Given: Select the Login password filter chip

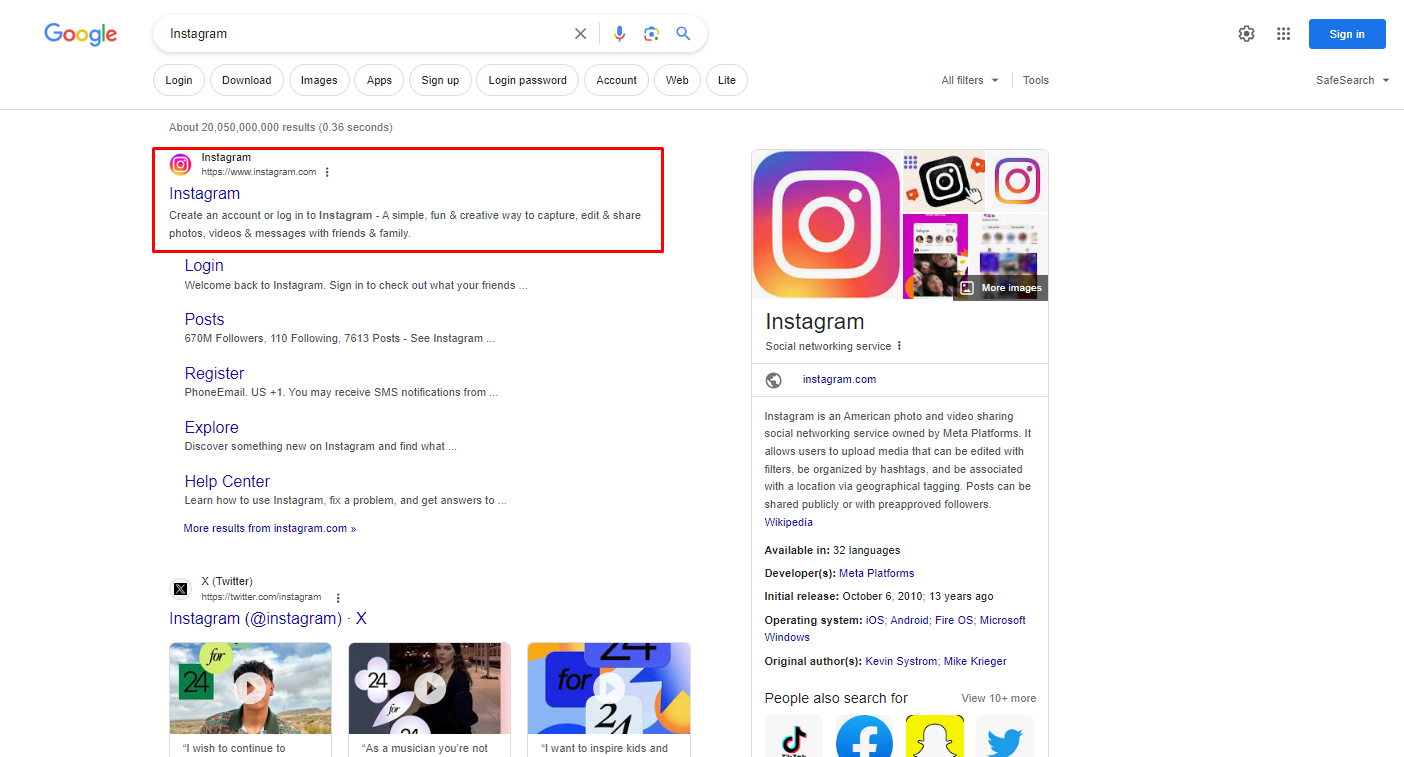Looking at the screenshot, I should (x=528, y=80).
